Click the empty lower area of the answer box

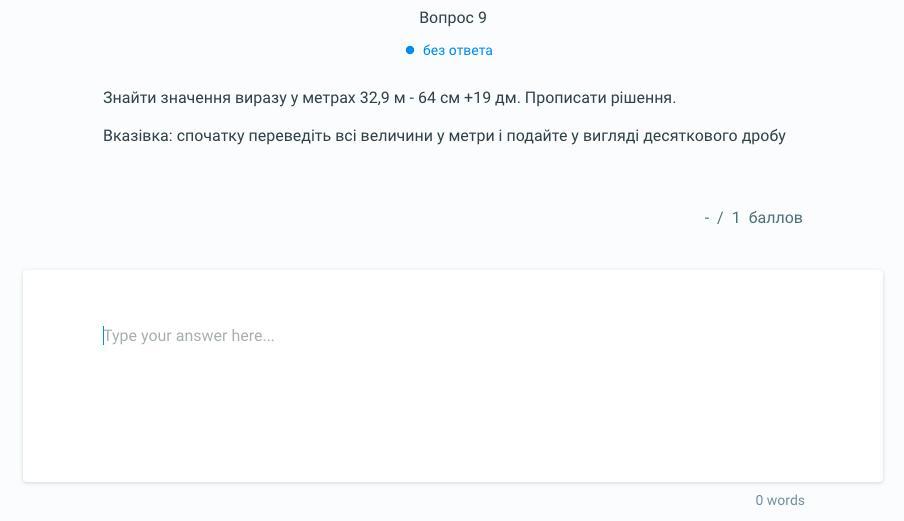tap(453, 426)
